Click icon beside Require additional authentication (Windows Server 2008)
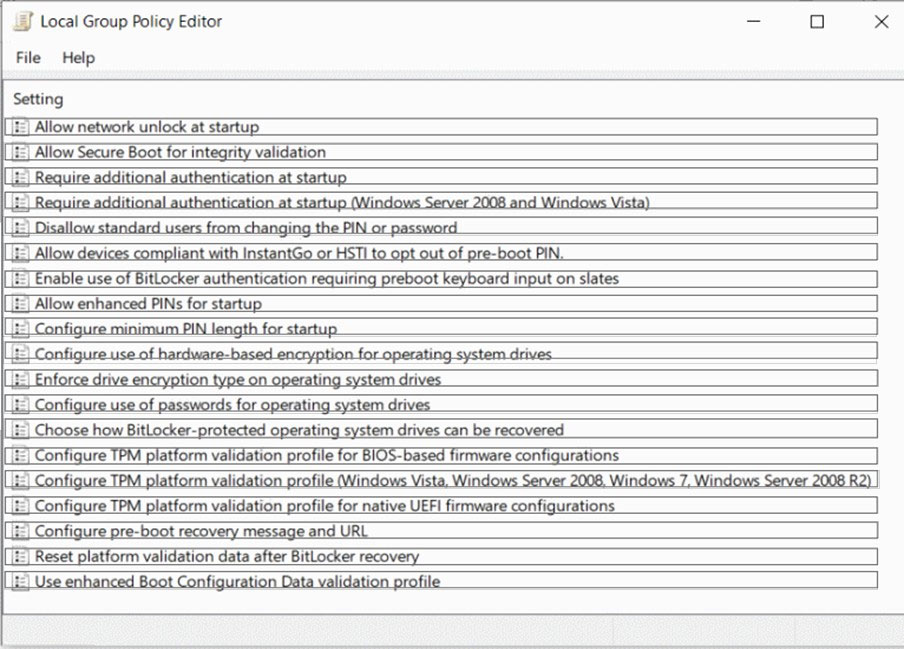Image resolution: width=904 pixels, height=649 pixels. point(21,202)
